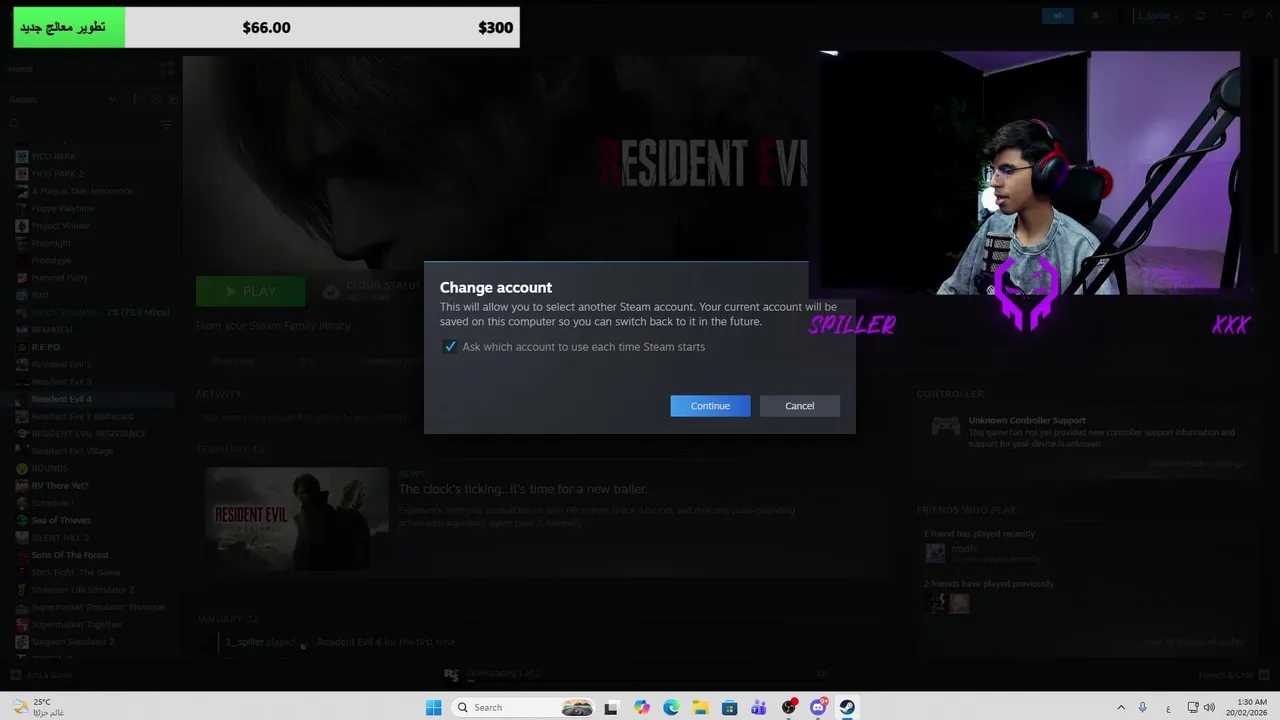Click the Steam icon in the taskbar
Viewport: 1280px width, 720px height.
847,707
